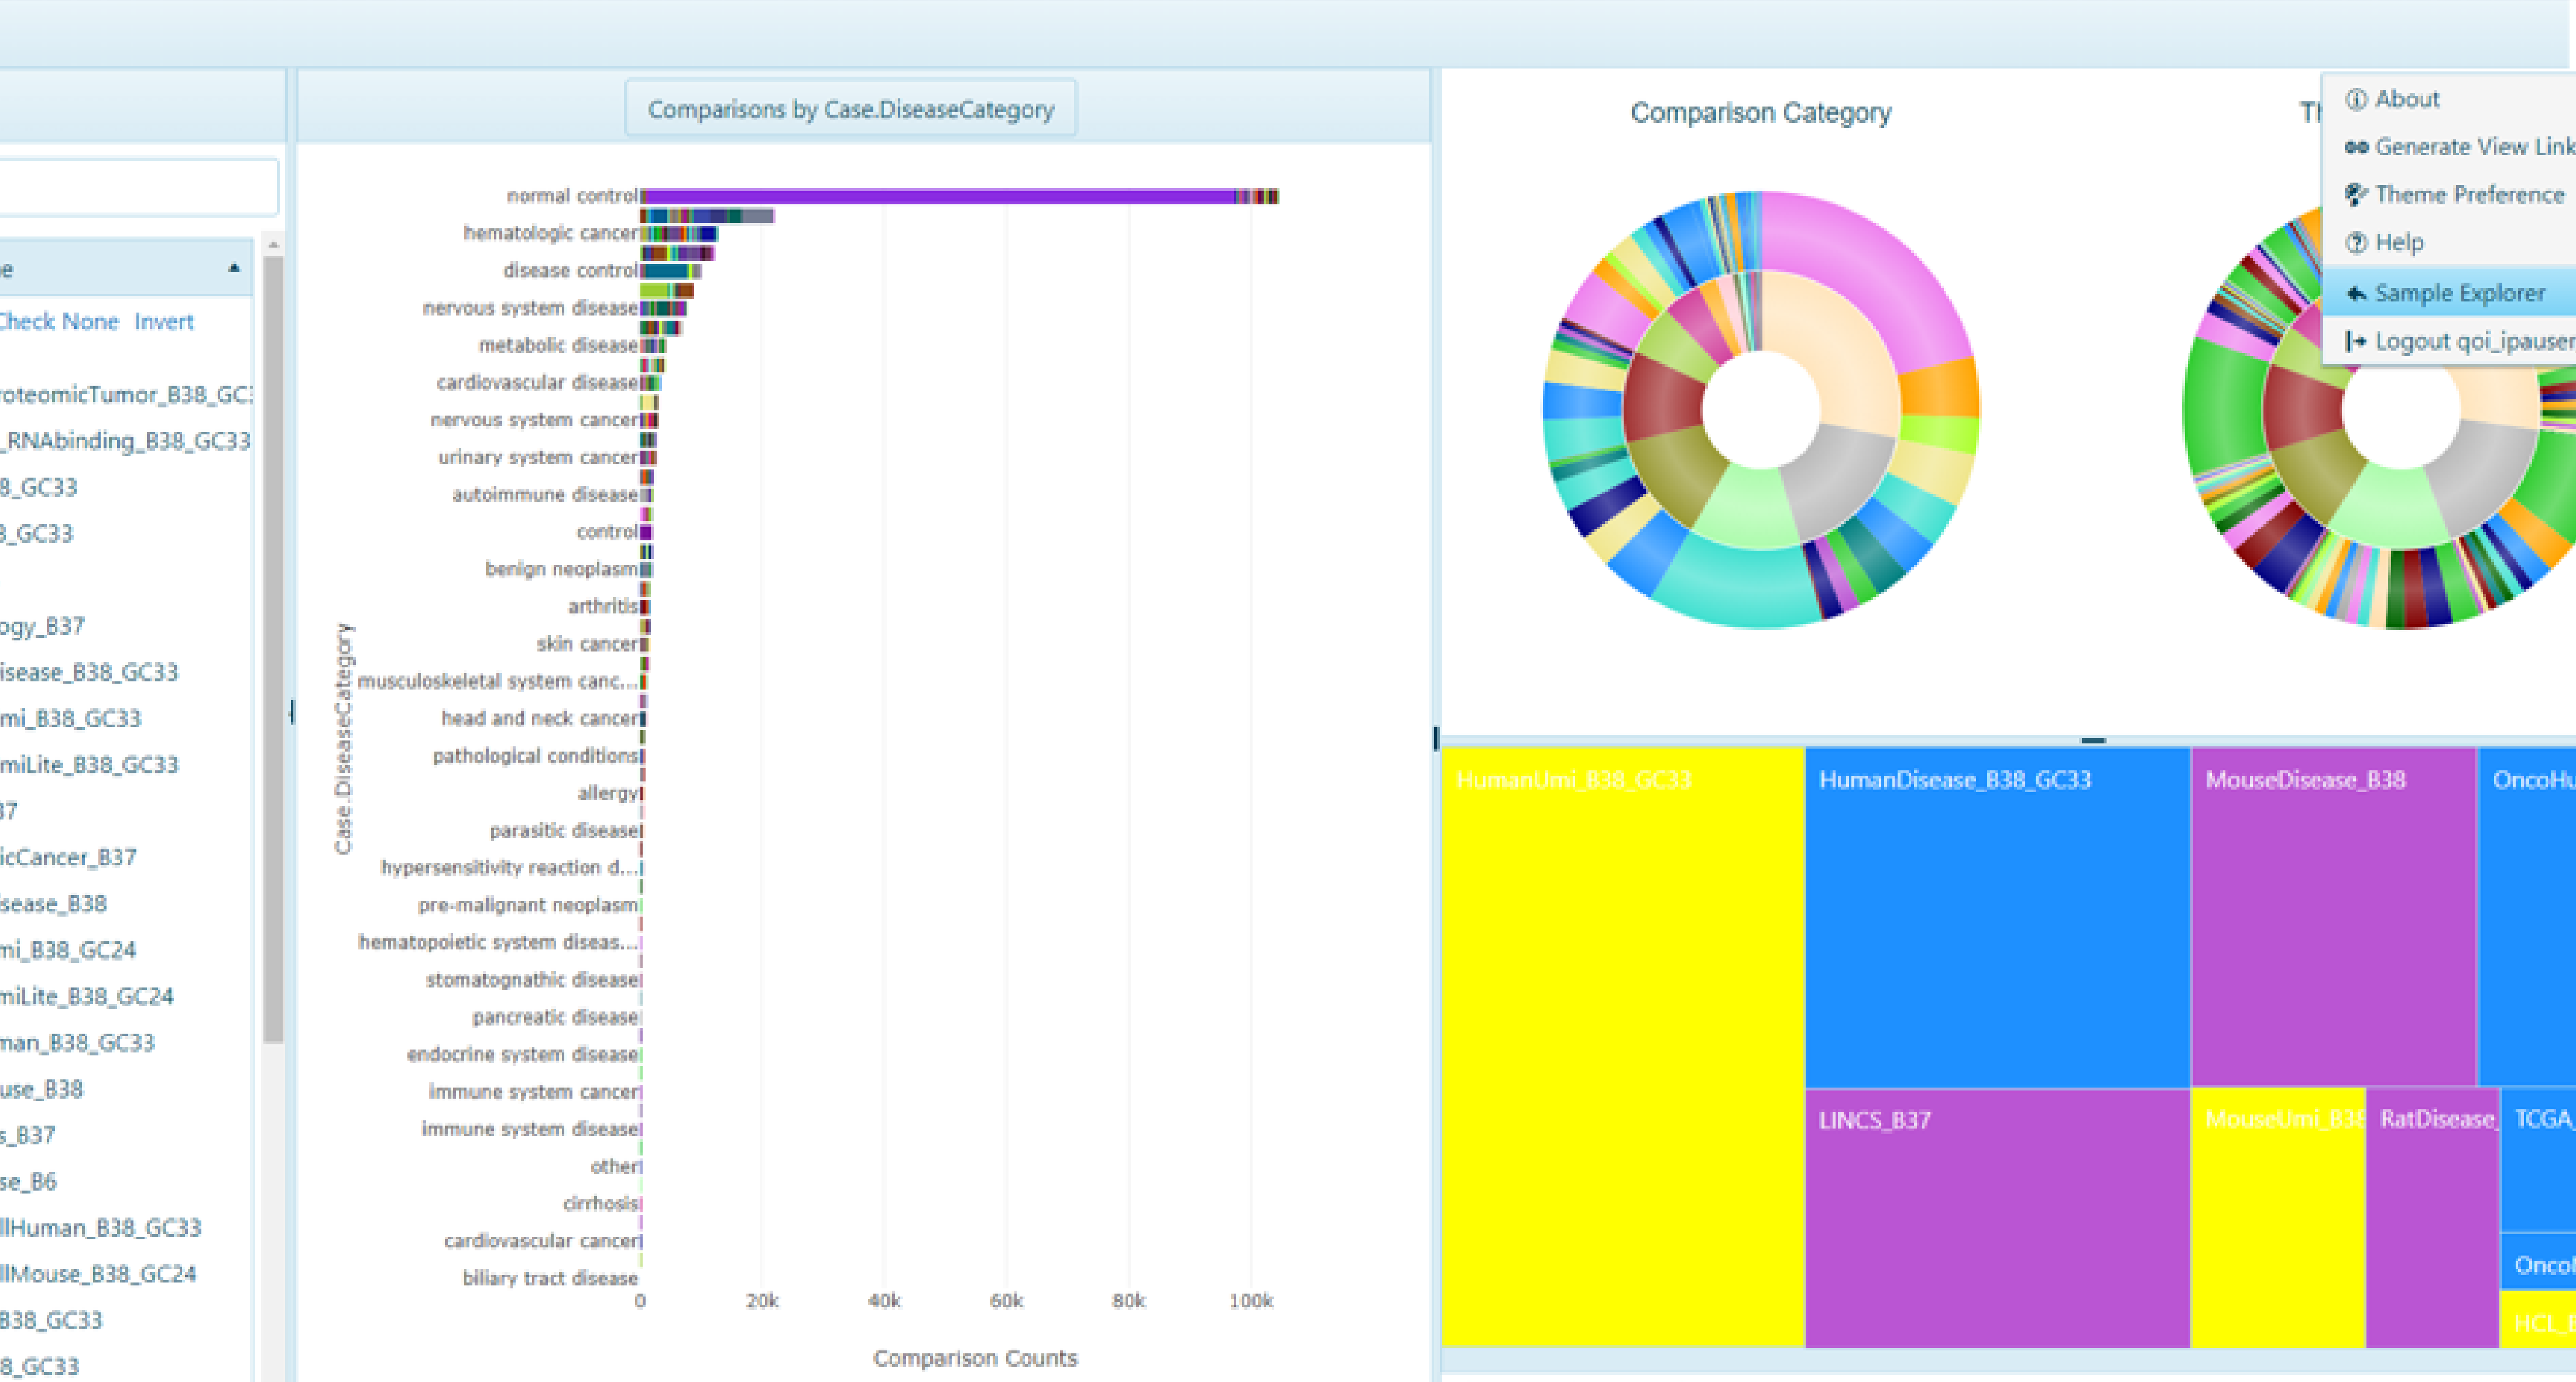Click the 'benign neoplasm' axis label
The width and height of the screenshot is (2576, 1382).
pyautogui.click(x=561, y=569)
